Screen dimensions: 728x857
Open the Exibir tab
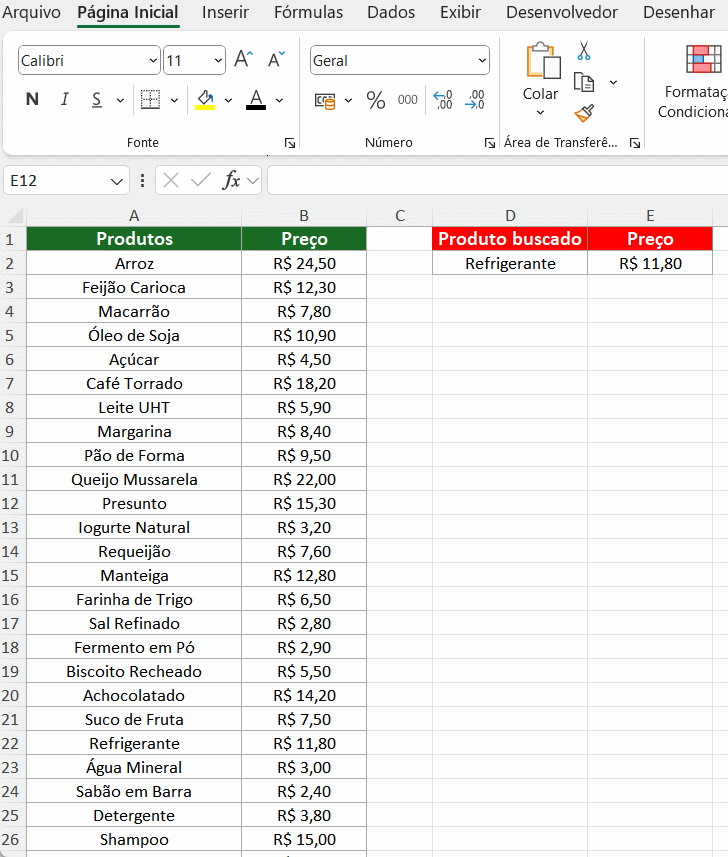(x=460, y=13)
